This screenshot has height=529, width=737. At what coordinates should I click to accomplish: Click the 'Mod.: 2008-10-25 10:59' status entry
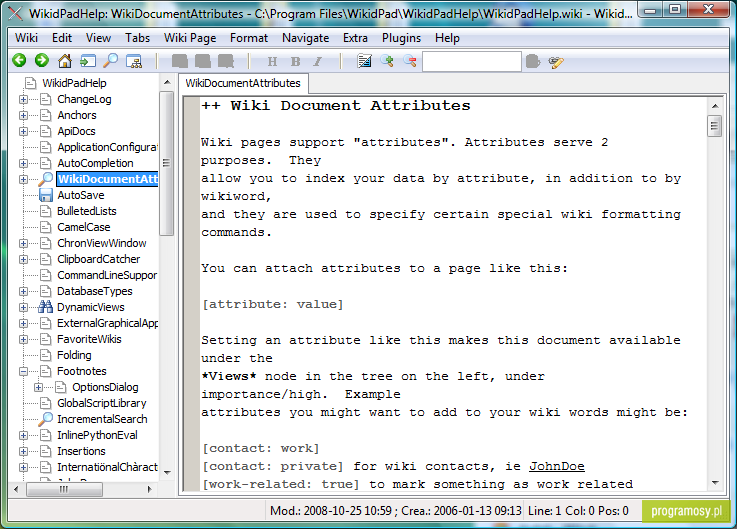click(331, 511)
